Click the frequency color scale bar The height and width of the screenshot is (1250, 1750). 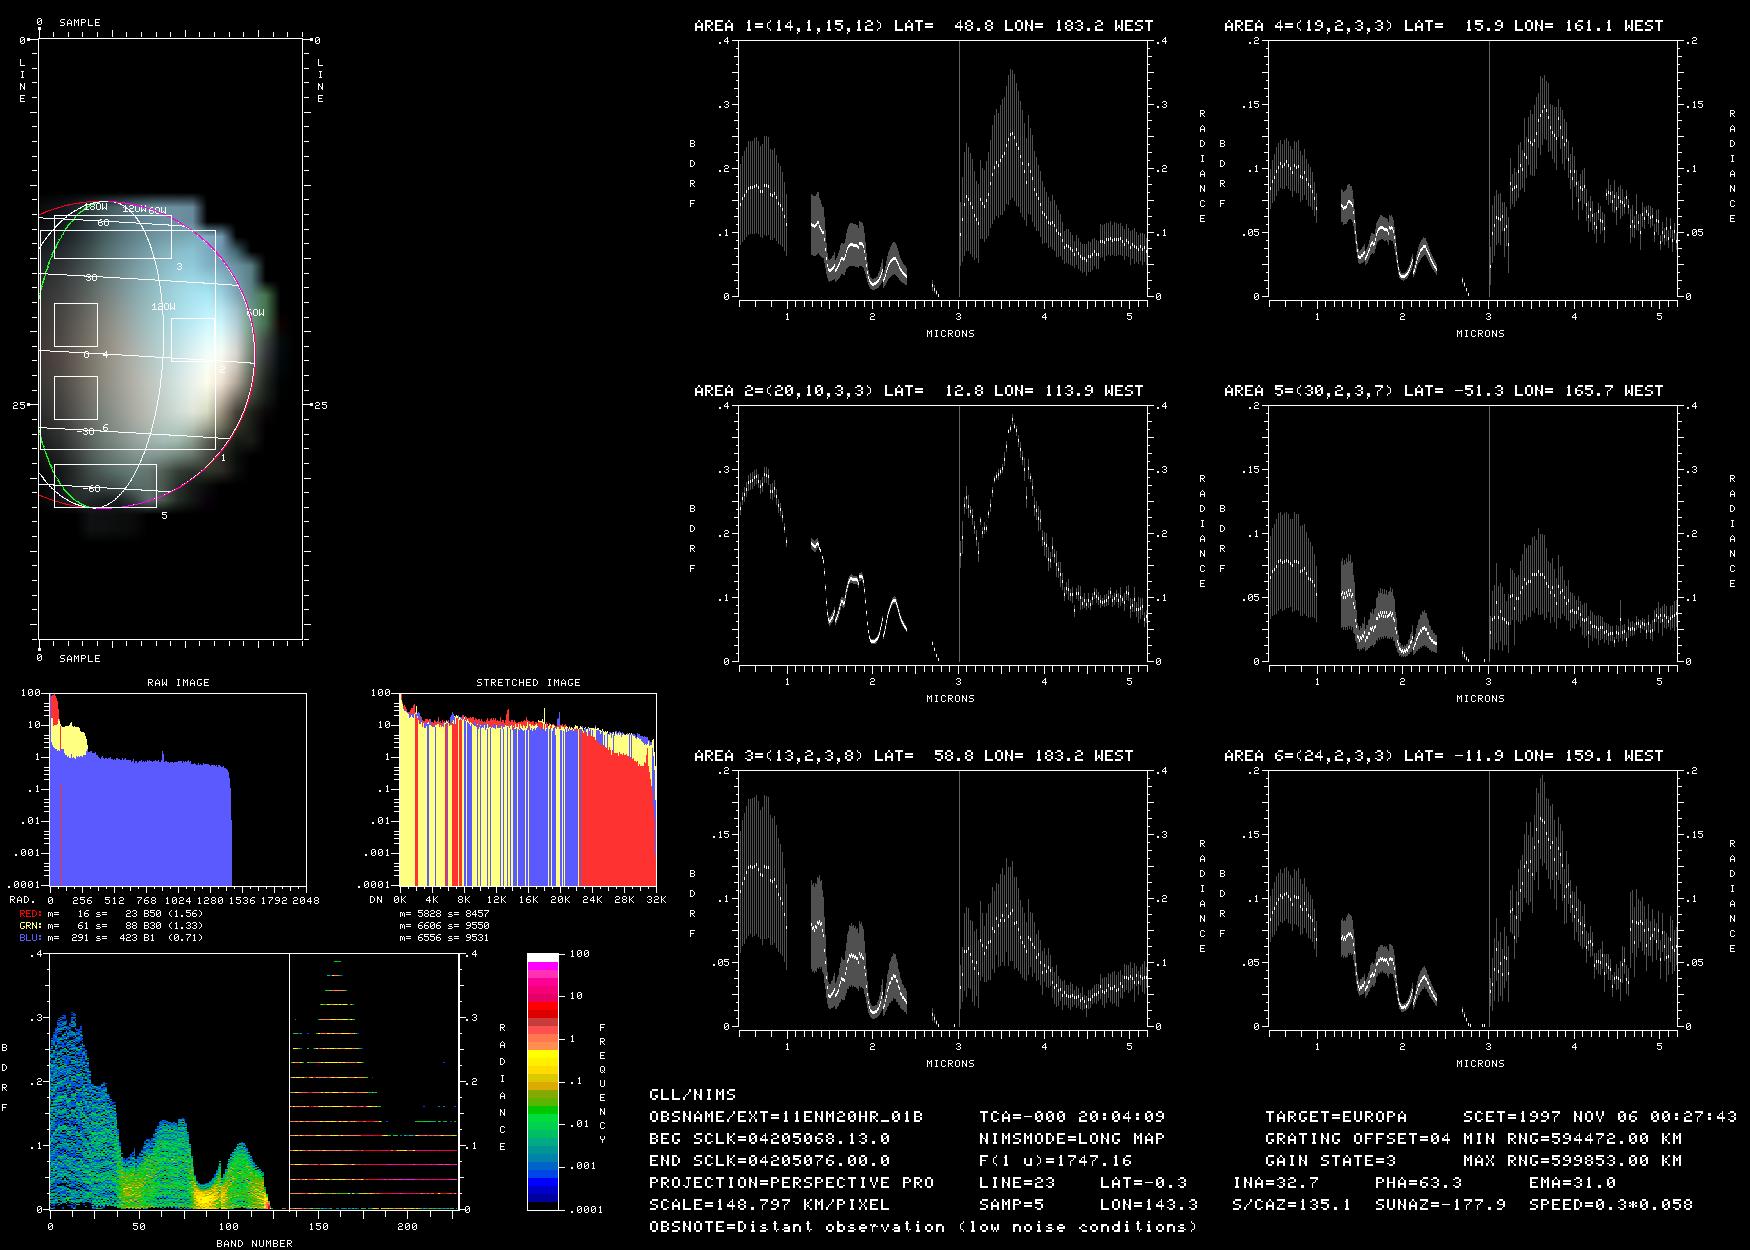pos(543,1082)
